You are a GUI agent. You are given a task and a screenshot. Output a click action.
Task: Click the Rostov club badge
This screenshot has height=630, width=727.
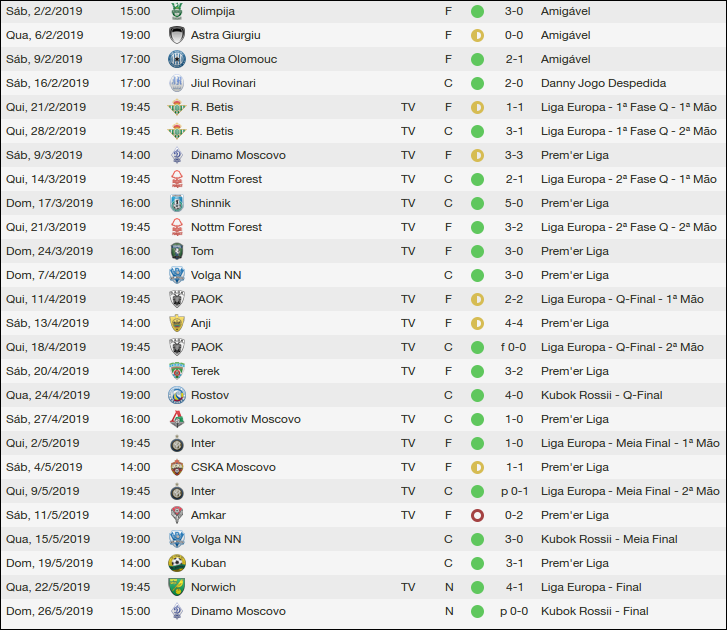coord(177,395)
